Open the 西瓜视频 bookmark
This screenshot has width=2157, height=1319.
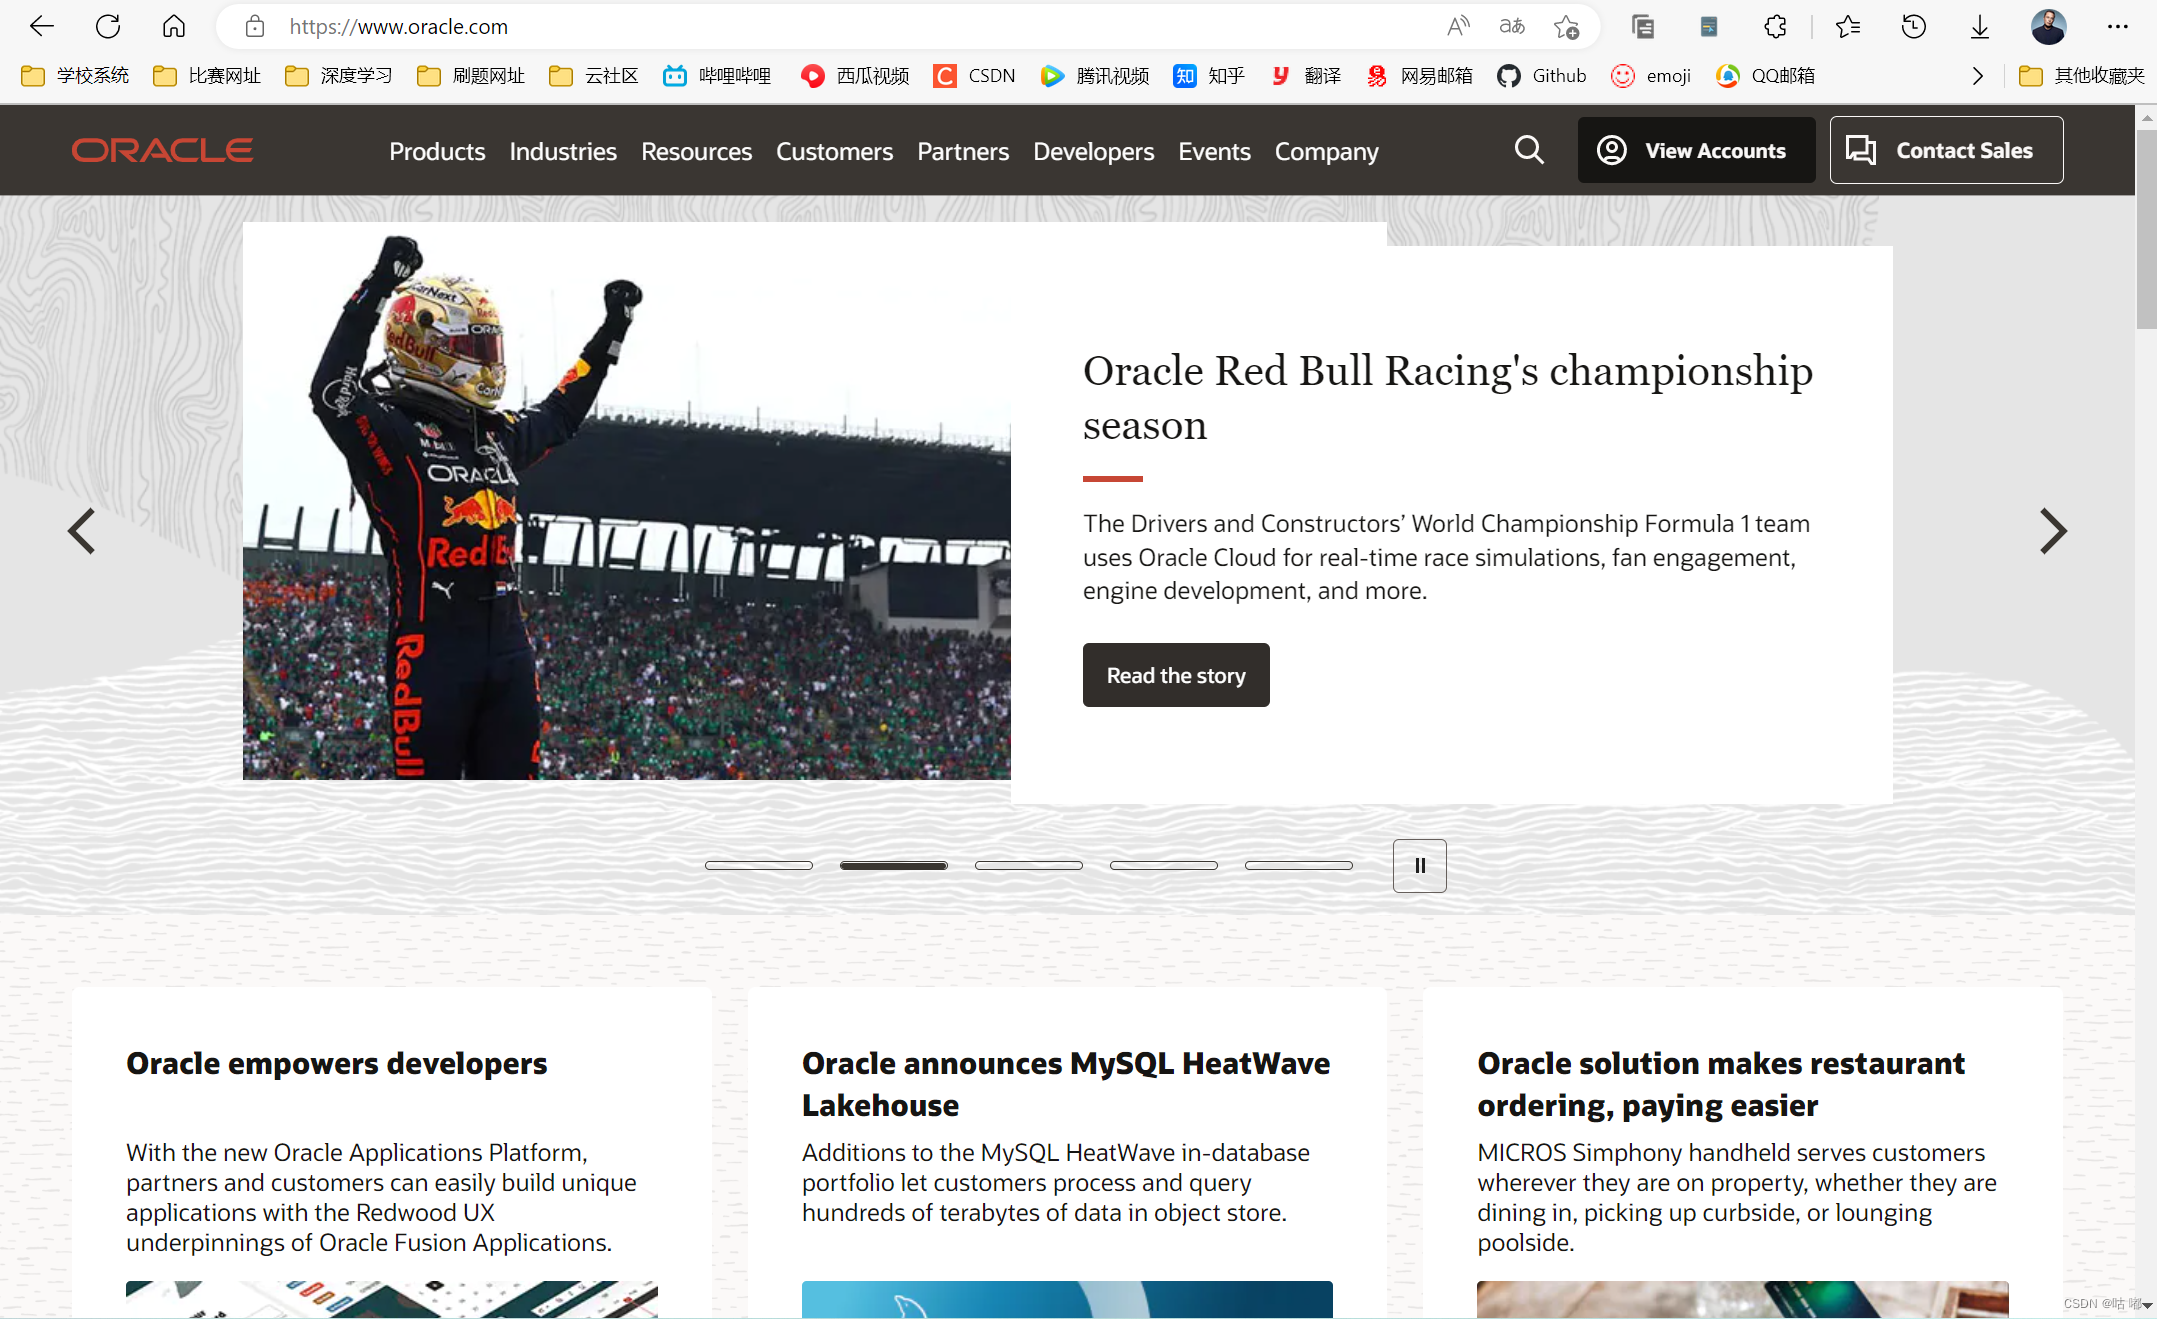coord(855,76)
